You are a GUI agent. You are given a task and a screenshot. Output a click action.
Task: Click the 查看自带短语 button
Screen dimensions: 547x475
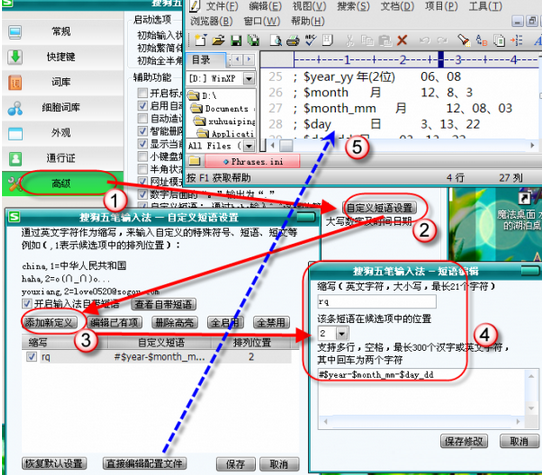pyautogui.click(x=163, y=304)
